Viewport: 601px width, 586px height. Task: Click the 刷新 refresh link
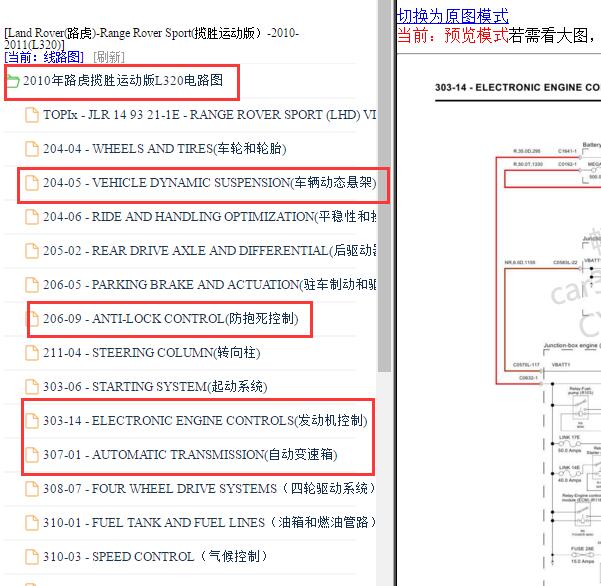(109, 57)
